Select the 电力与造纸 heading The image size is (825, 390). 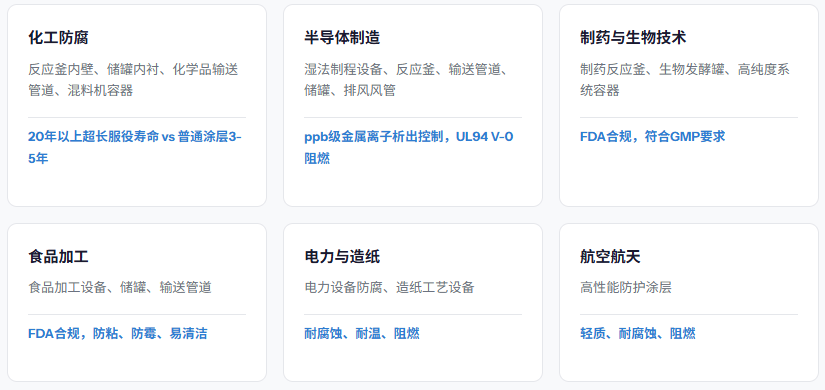click(x=342, y=257)
